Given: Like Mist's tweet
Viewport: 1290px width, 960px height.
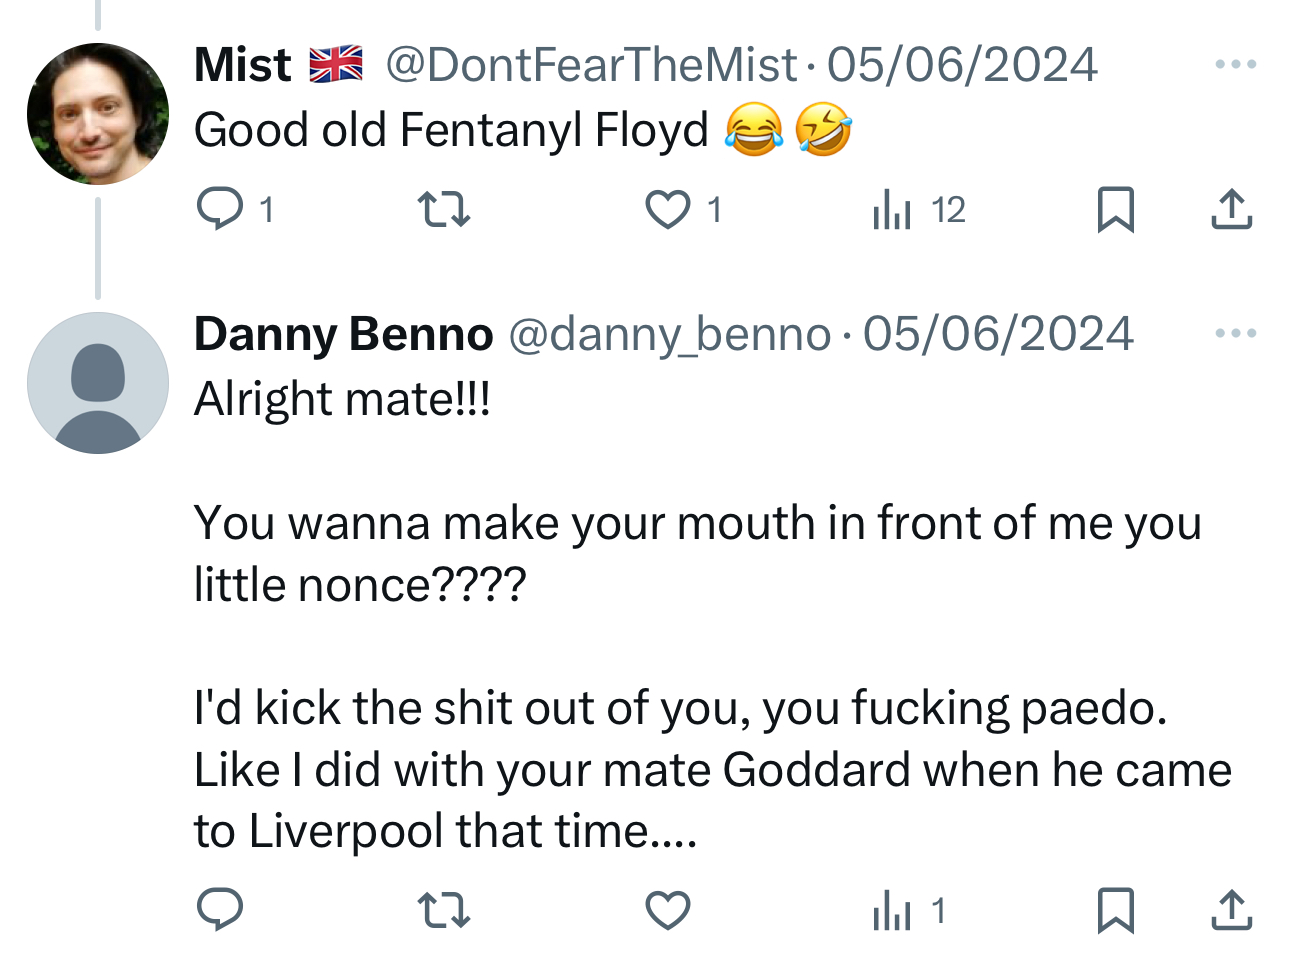Looking at the screenshot, I should [x=667, y=210].
